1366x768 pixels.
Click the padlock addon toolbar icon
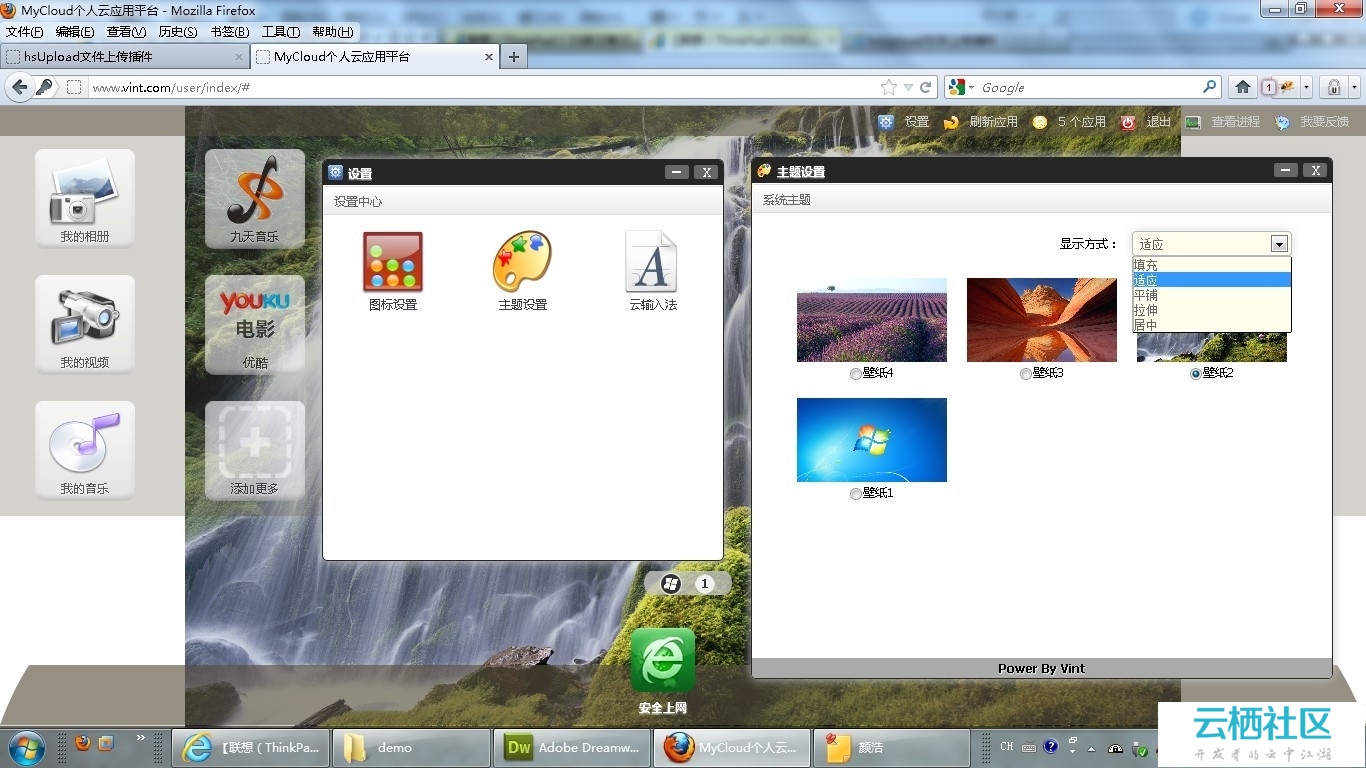pyautogui.click(x=1334, y=87)
